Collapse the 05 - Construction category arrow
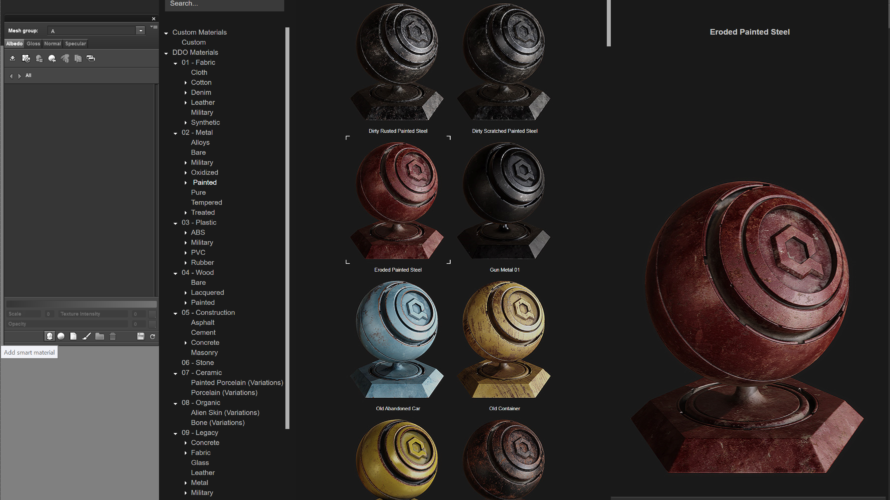This screenshot has width=890, height=500. coord(175,313)
